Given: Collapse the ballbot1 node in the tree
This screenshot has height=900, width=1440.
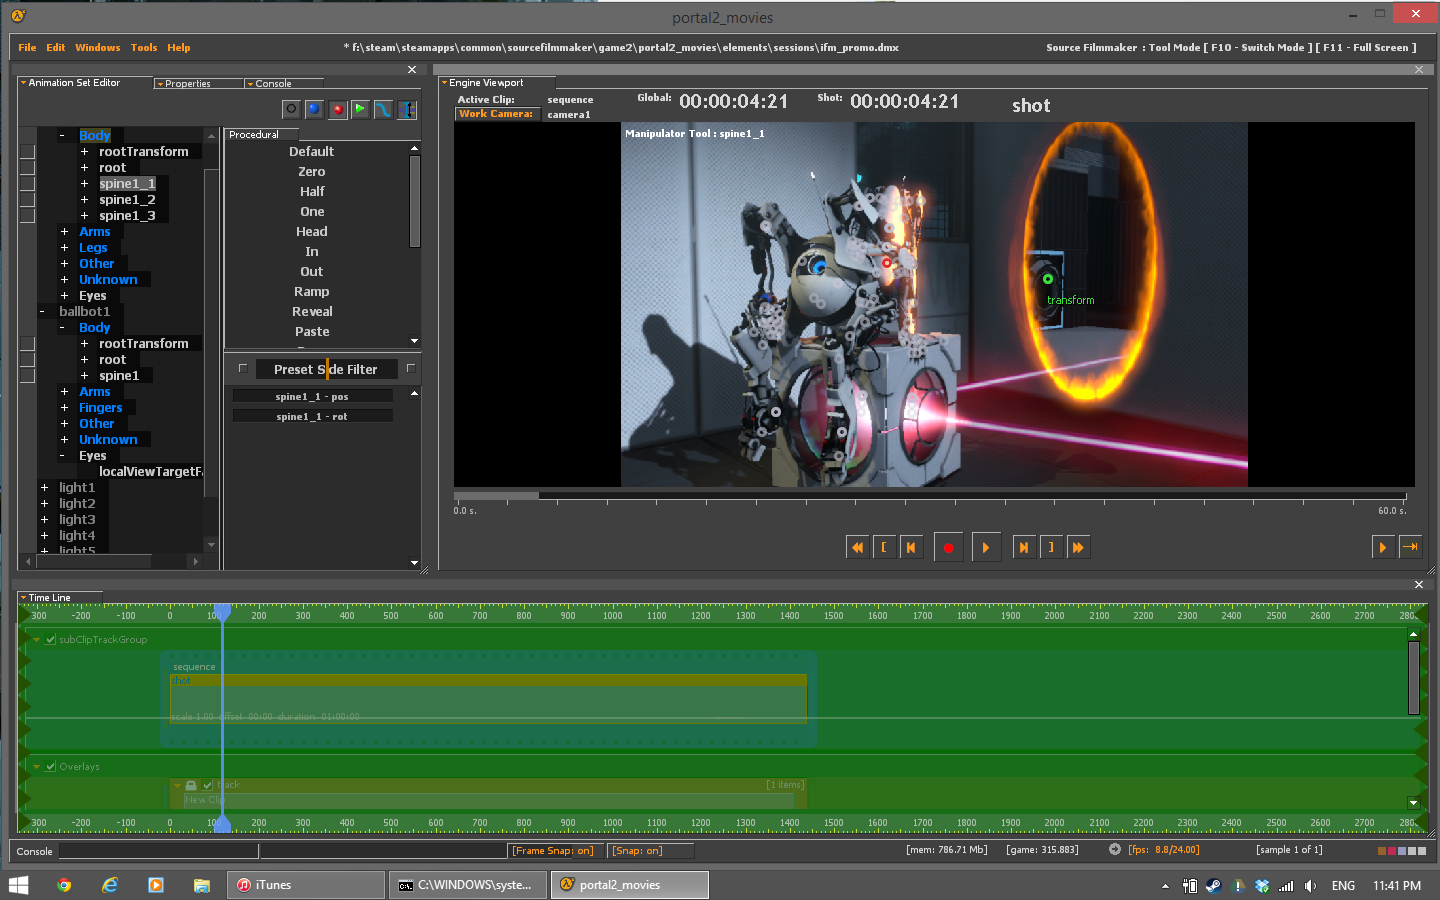Looking at the screenshot, I should click(42, 312).
